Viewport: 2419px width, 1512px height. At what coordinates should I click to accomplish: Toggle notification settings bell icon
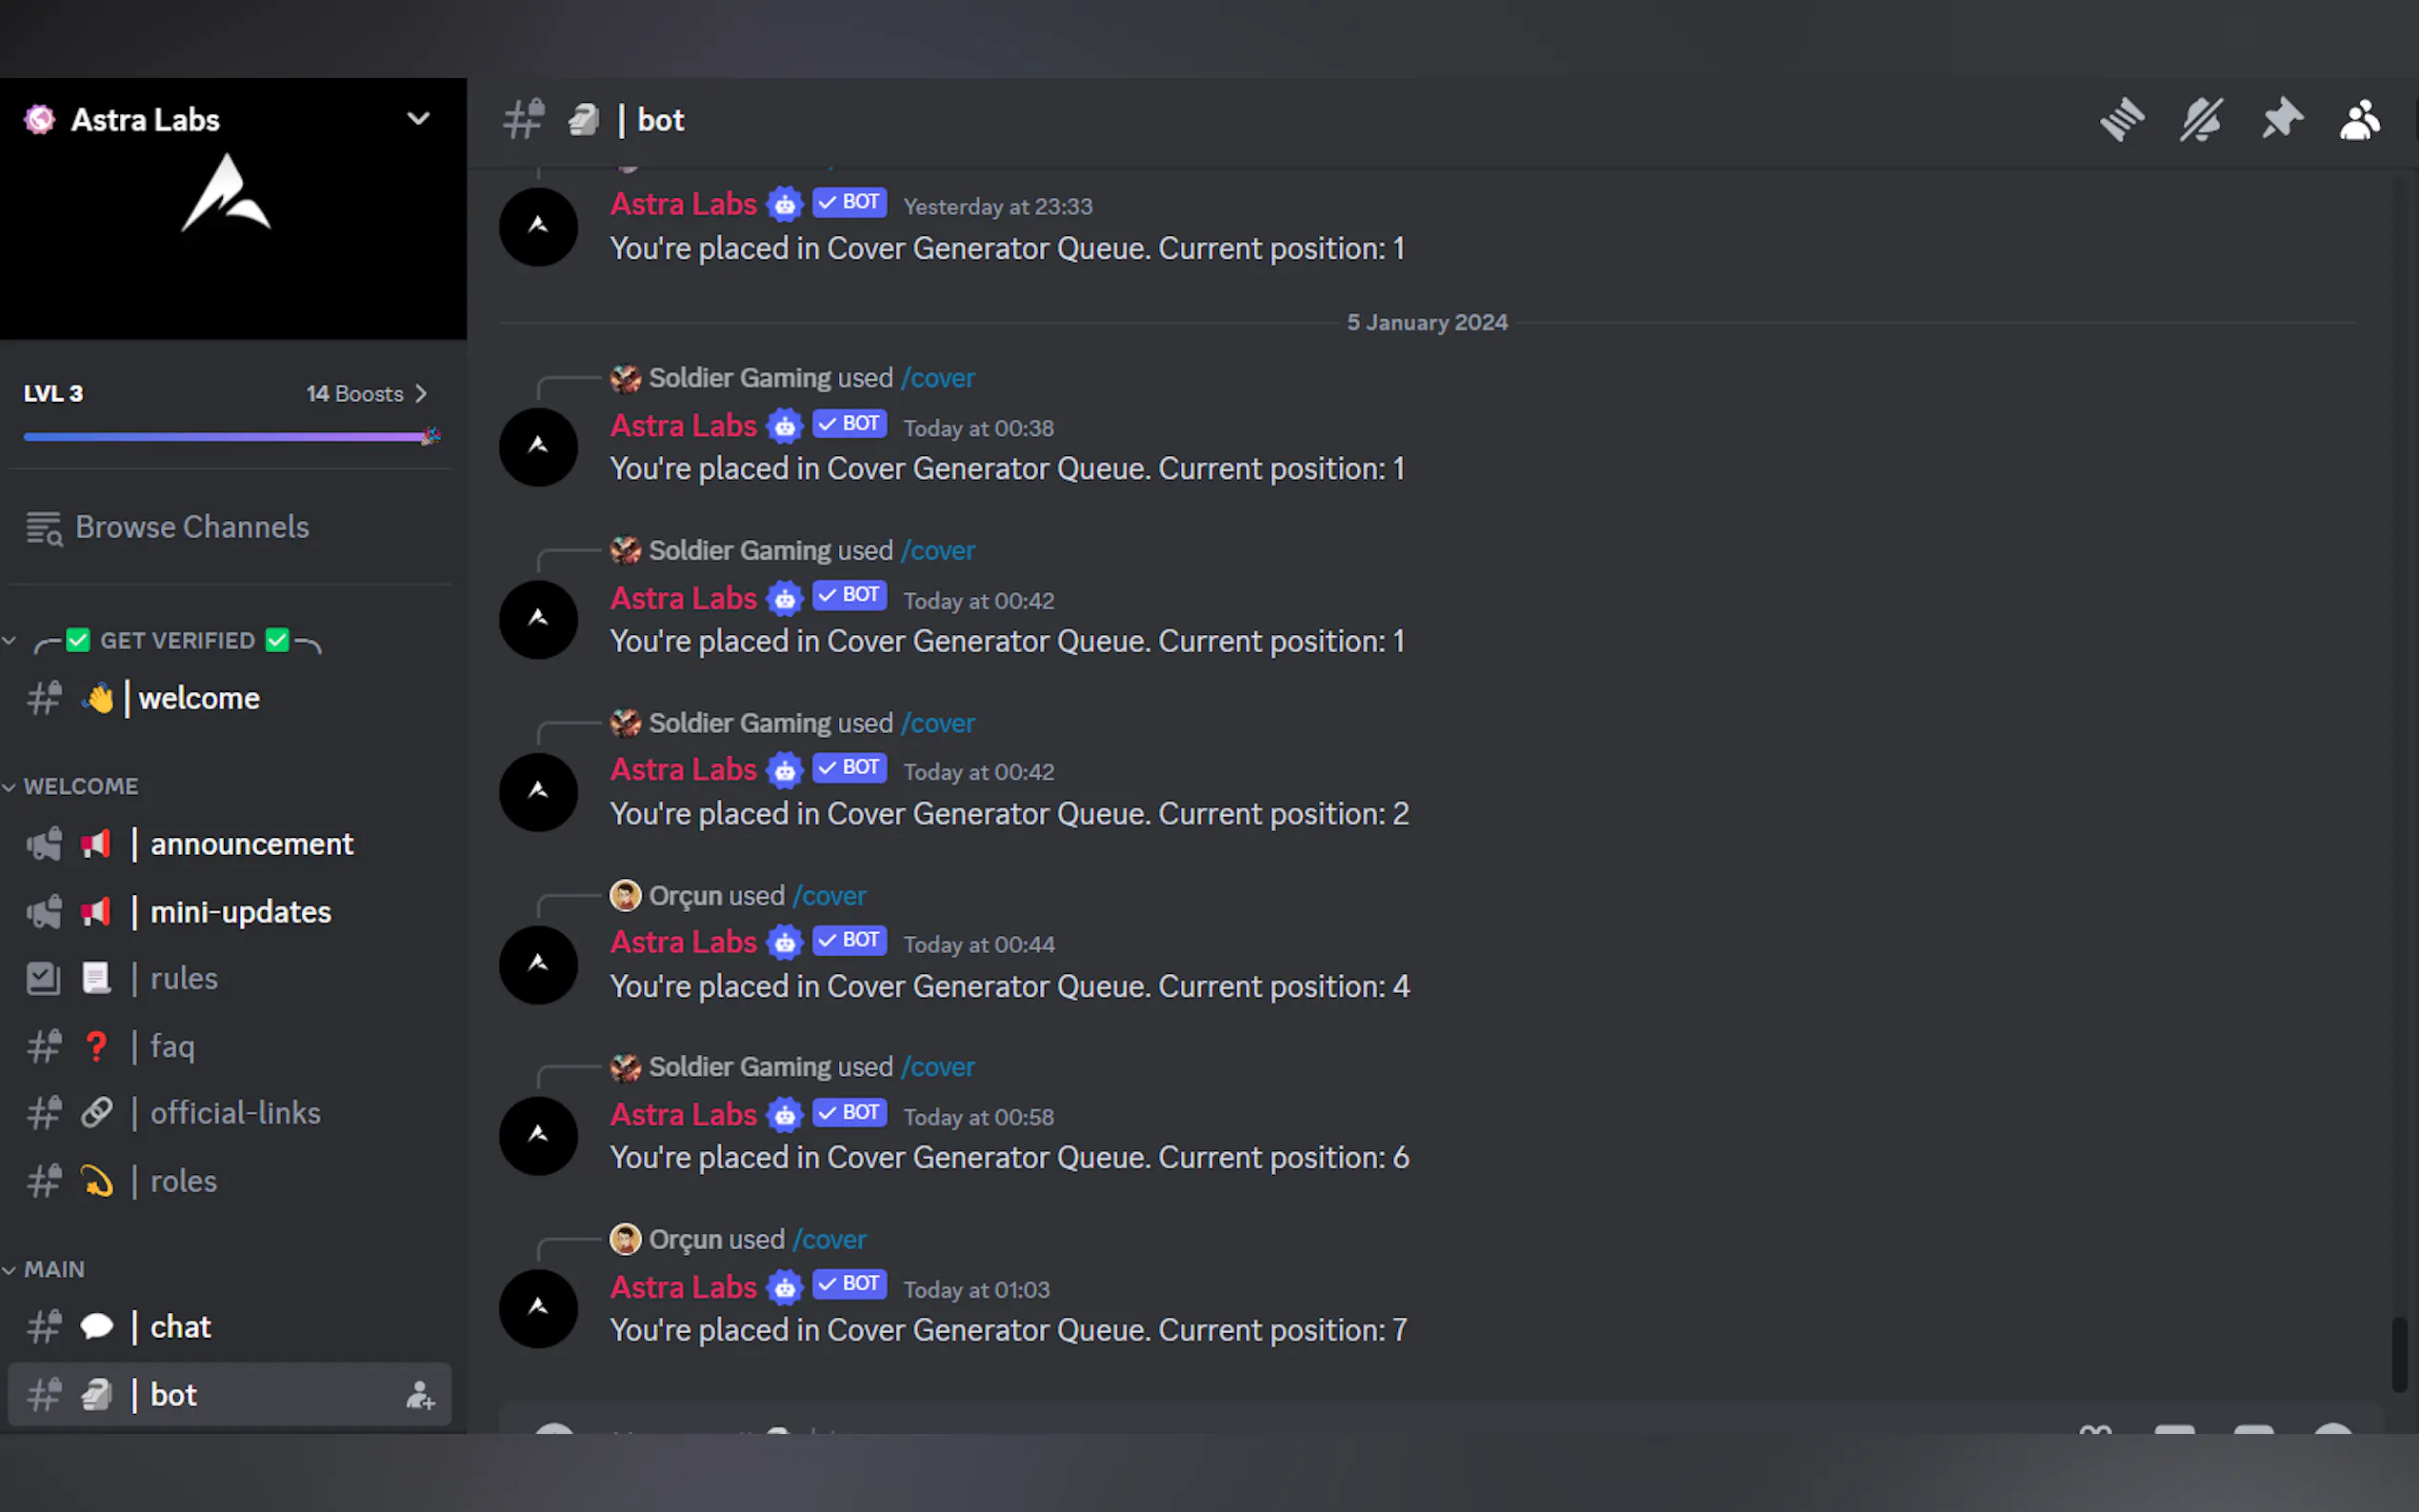point(2201,120)
